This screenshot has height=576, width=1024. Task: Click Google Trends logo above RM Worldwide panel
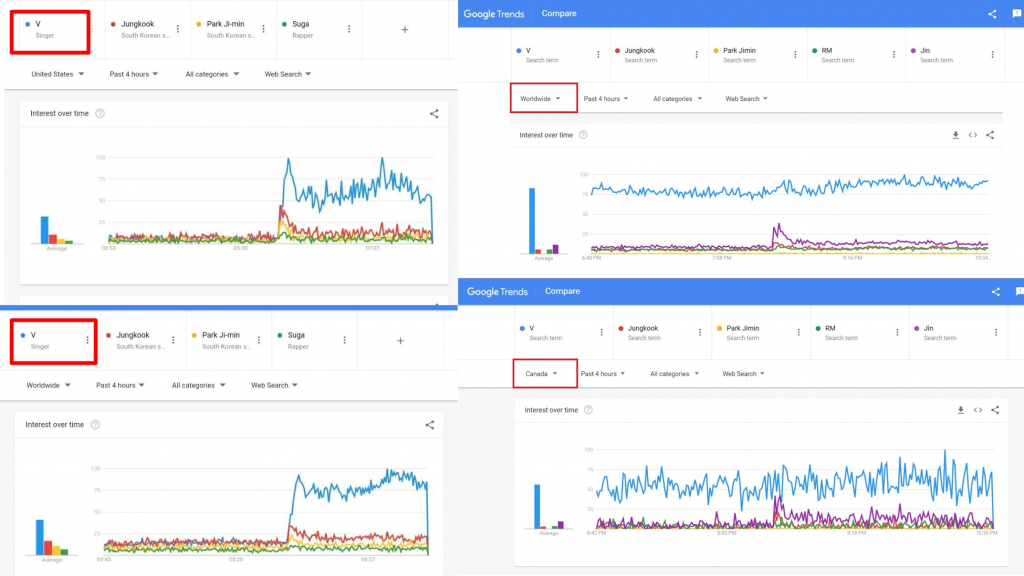point(494,14)
